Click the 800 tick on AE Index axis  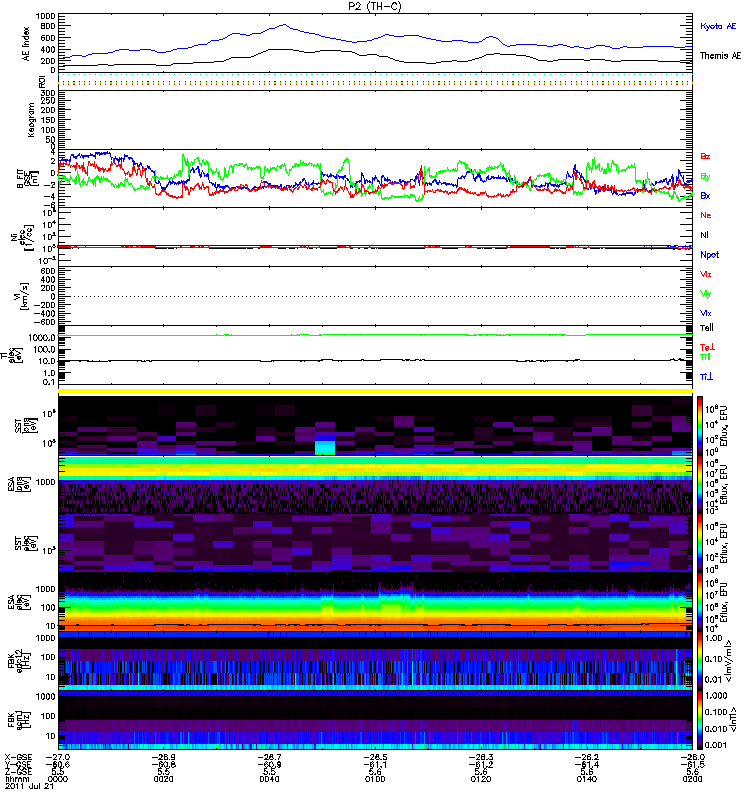click(x=47, y=27)
